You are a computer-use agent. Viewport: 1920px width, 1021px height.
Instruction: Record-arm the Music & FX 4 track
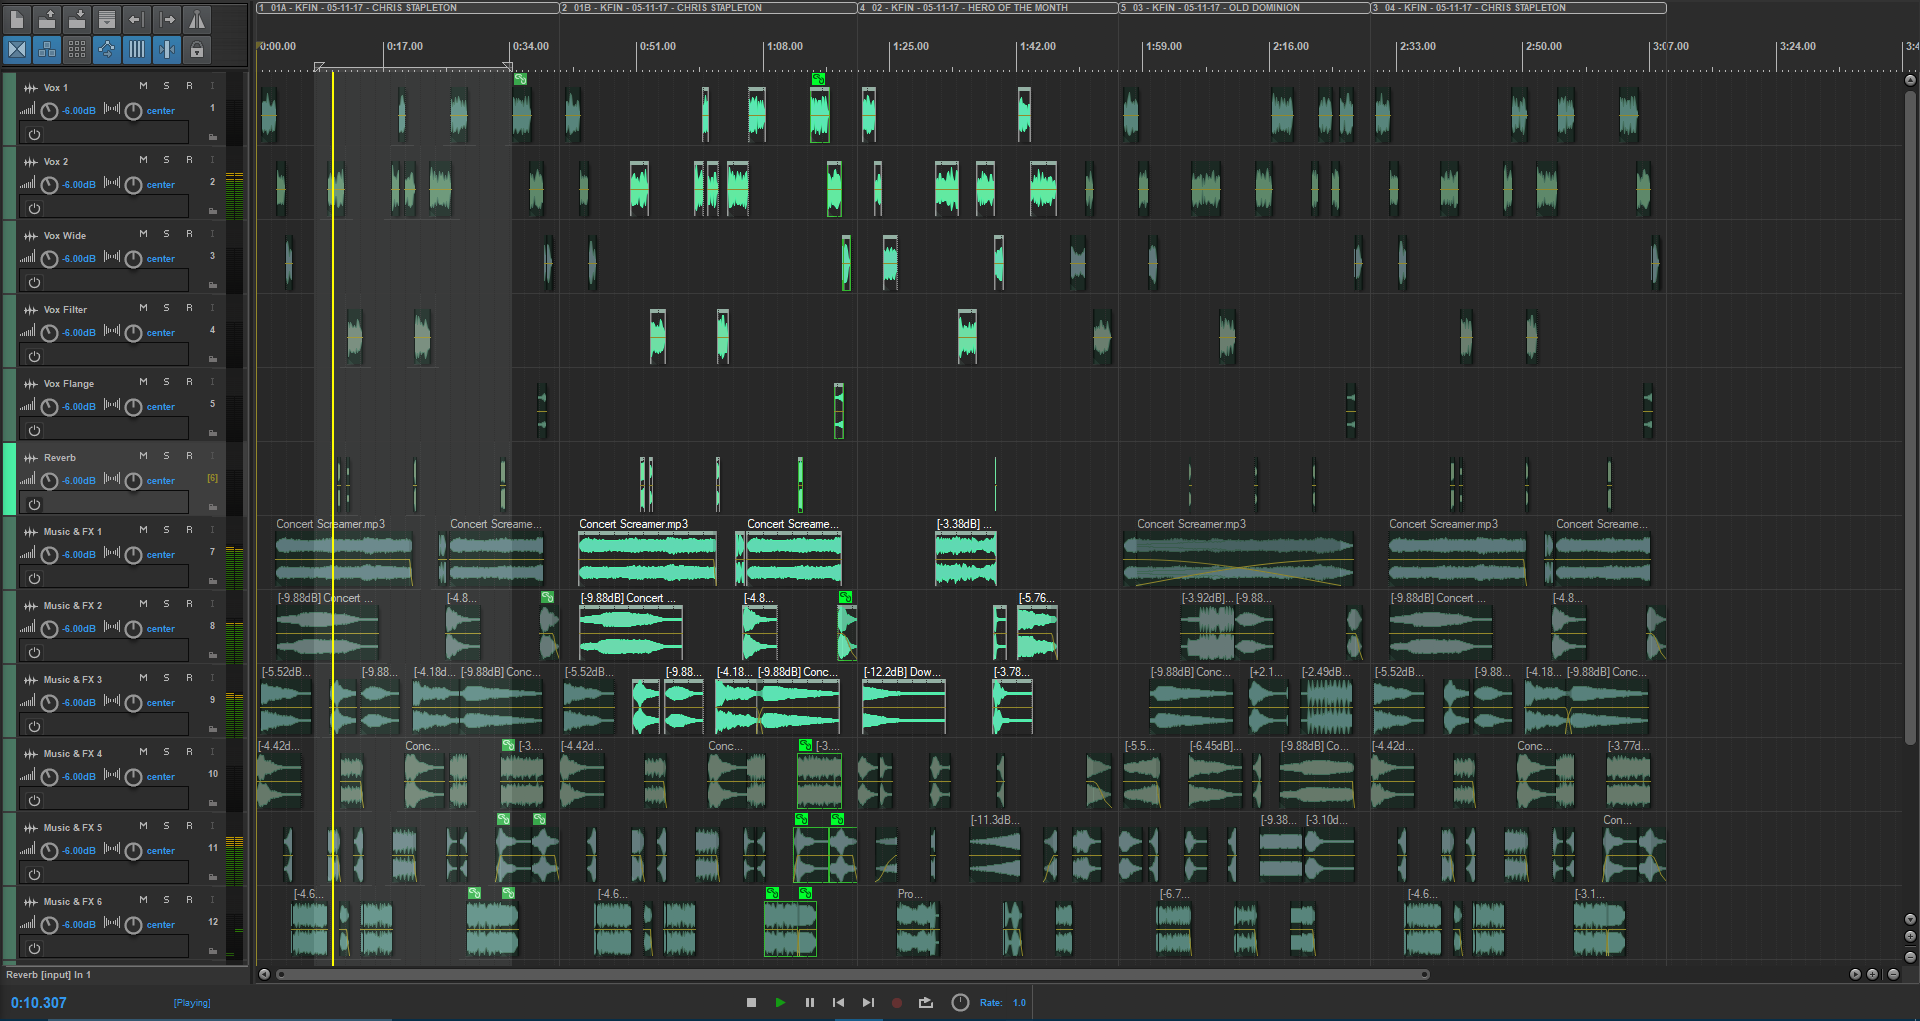(x=189, y=752)
